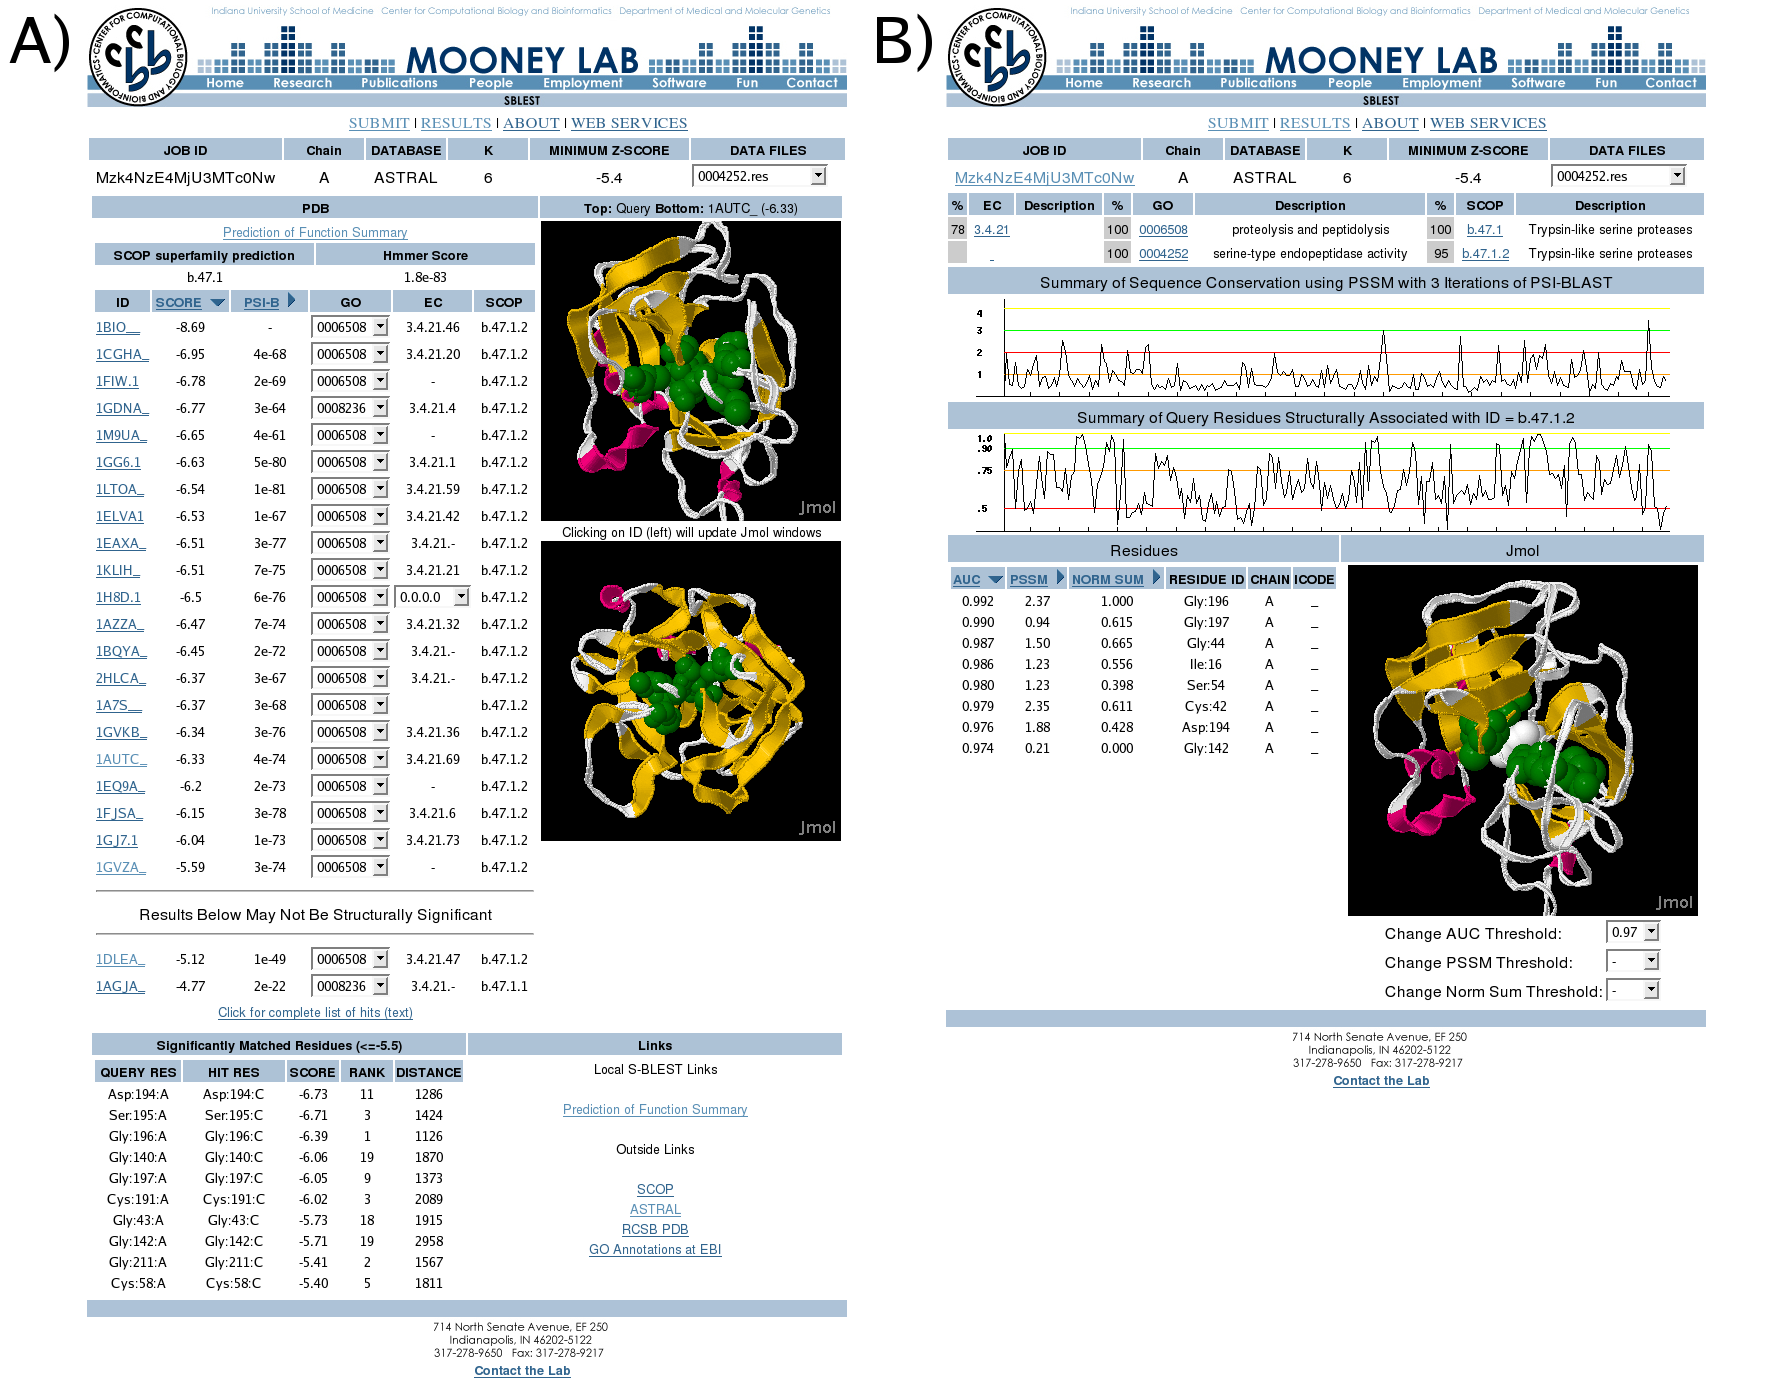
Task: Open Publications in panel A navigation bar
Action: (399, 83)
